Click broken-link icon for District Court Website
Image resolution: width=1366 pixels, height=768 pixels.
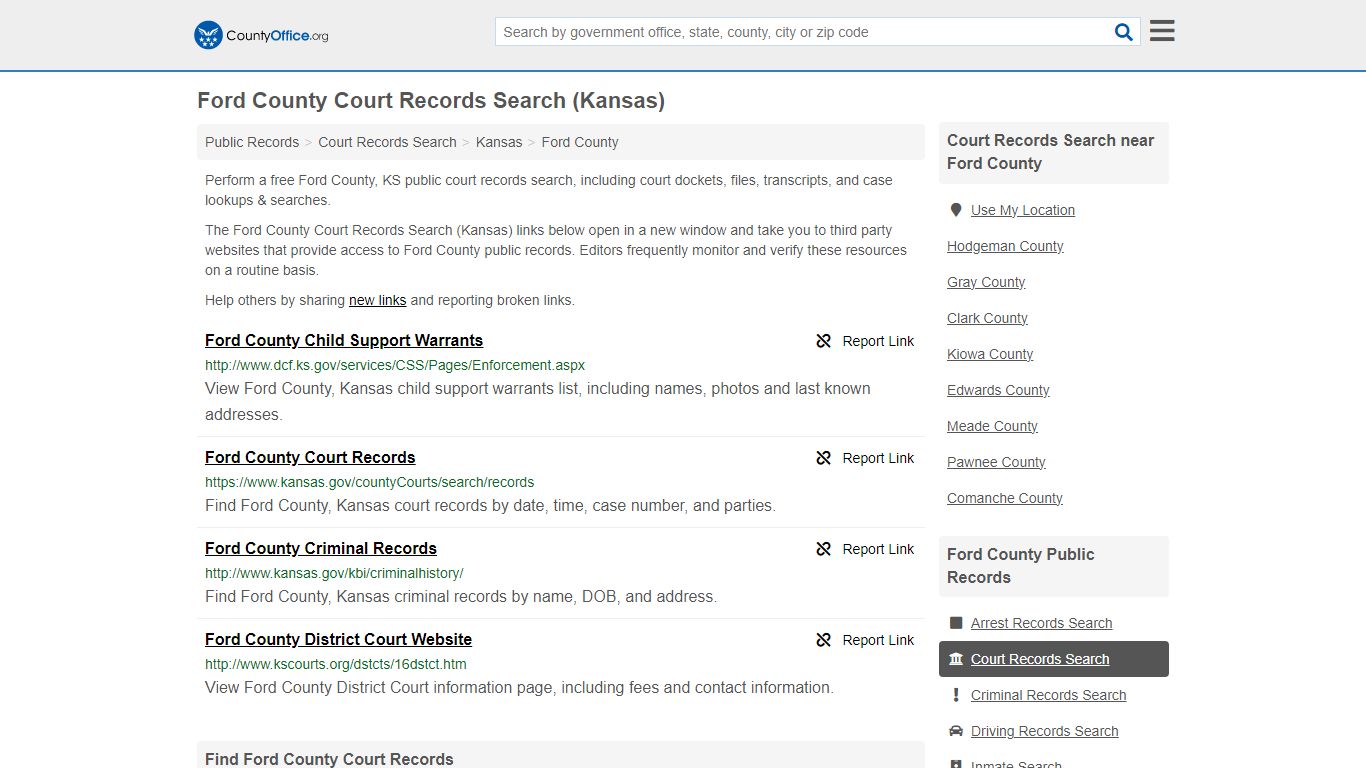[x=824, y=640]
